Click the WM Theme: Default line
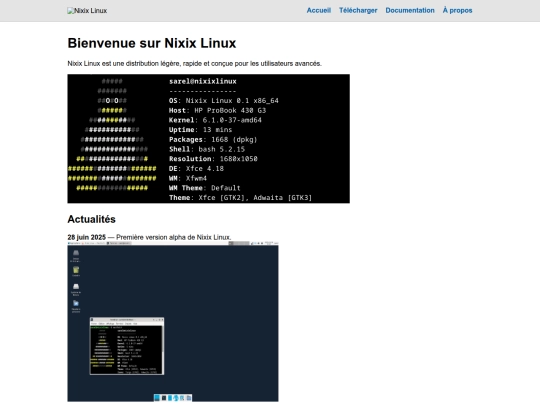 click(205, 188)
